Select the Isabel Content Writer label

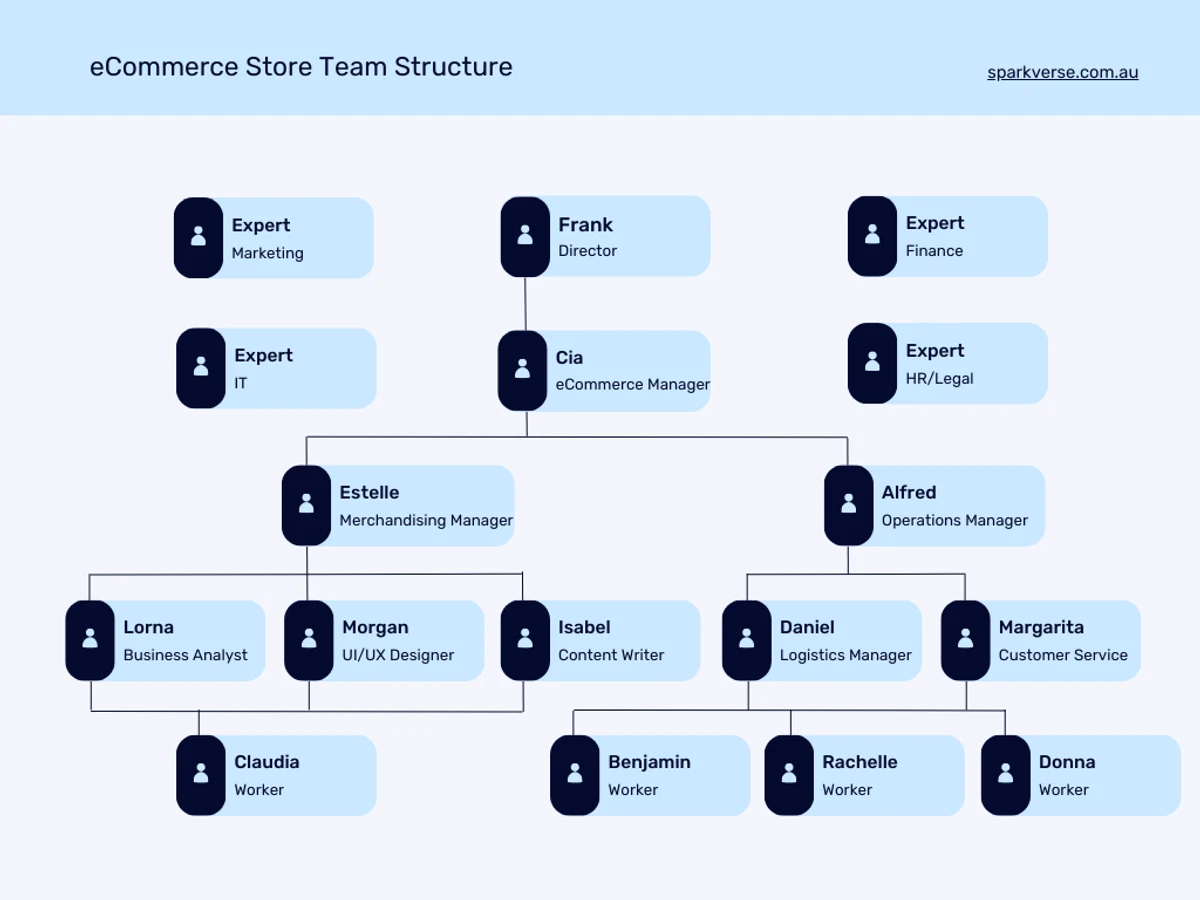tap(611, 641)
